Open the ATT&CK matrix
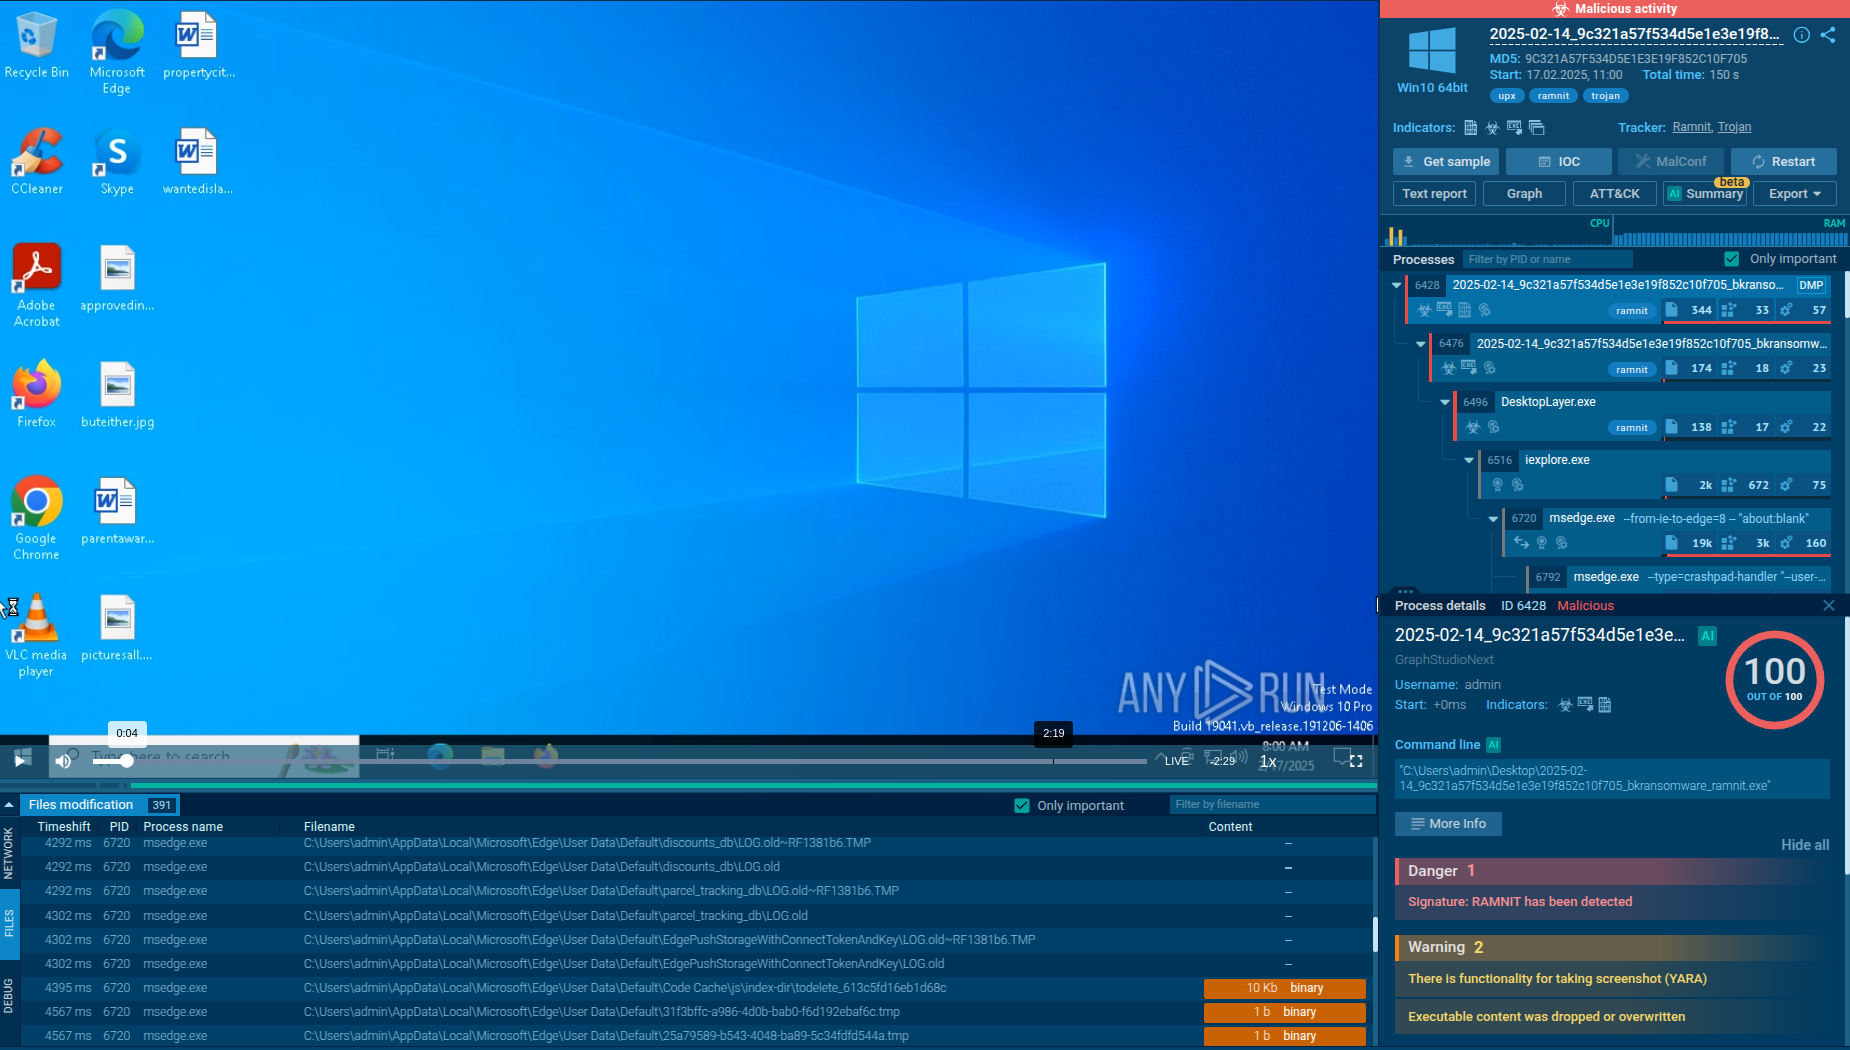This screenshot has height=1050, width=1850. [1614, 194]
